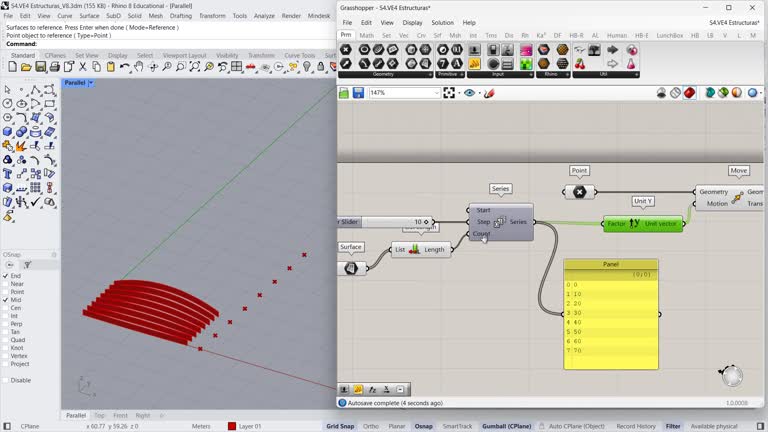Tick the Disable osnap checkbox
The width and height of the screenshot is (768, 432).
point(6,380)
